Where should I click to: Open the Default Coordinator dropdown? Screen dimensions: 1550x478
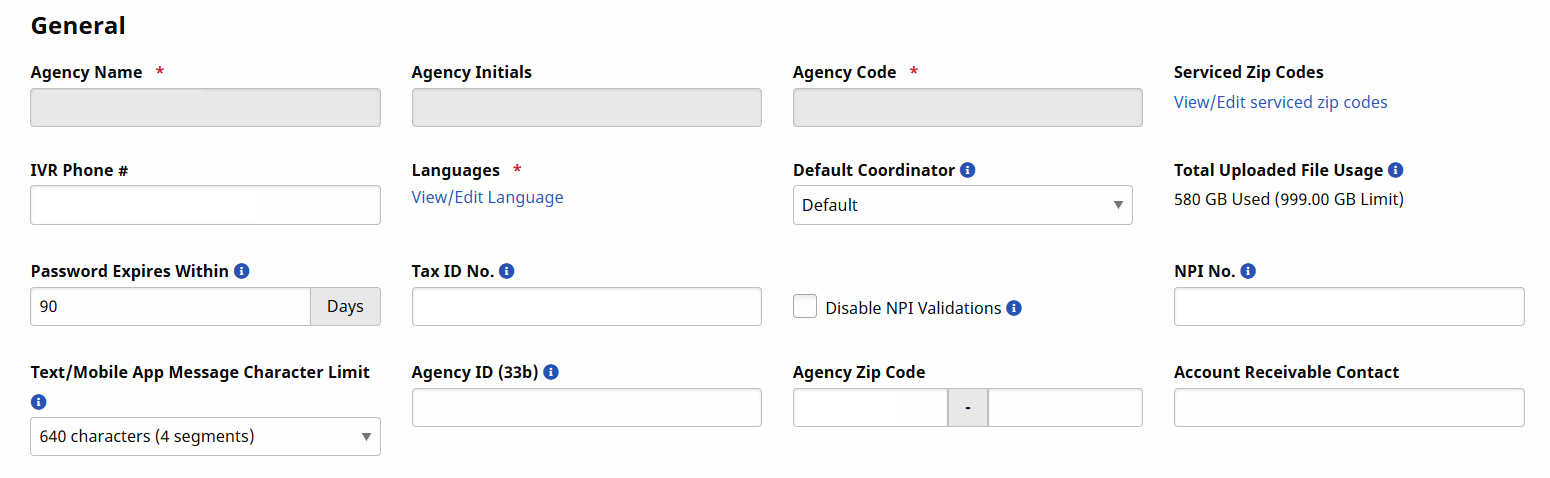pyautogui.click(x=962, y=205)
